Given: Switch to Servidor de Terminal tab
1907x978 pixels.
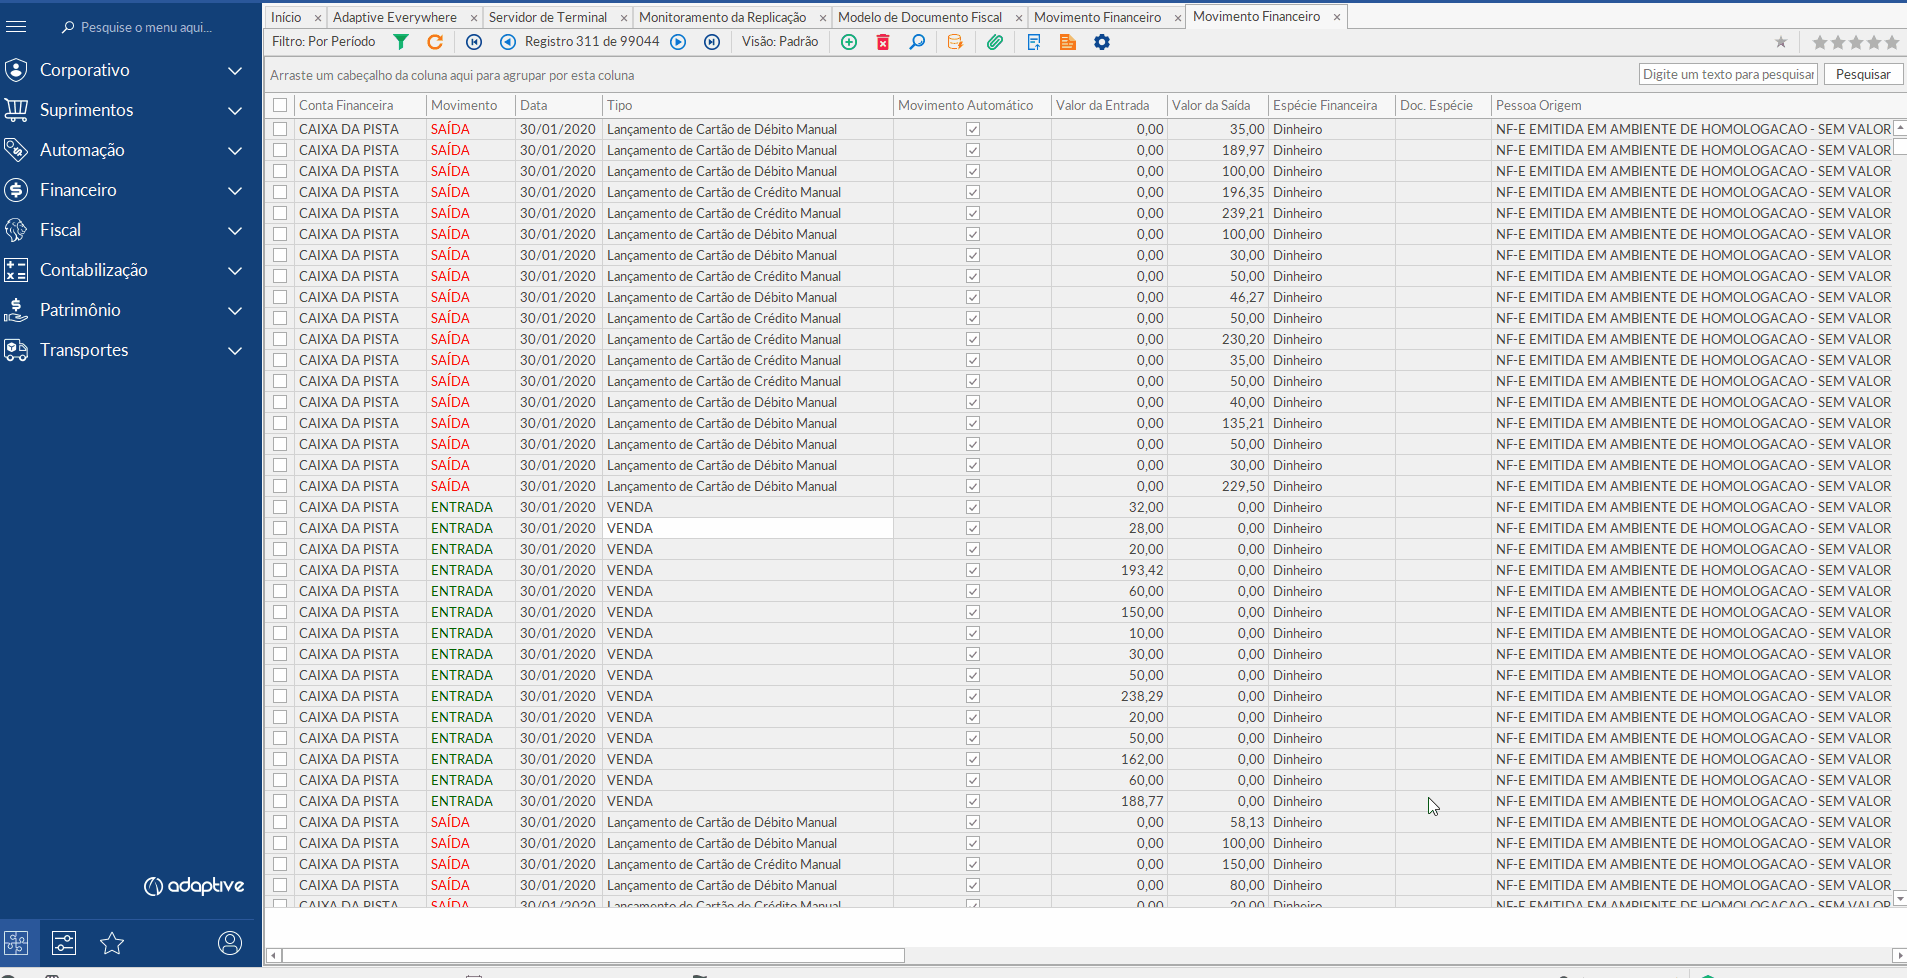Looking at the screenshot, I should click(x=548, y=17).
